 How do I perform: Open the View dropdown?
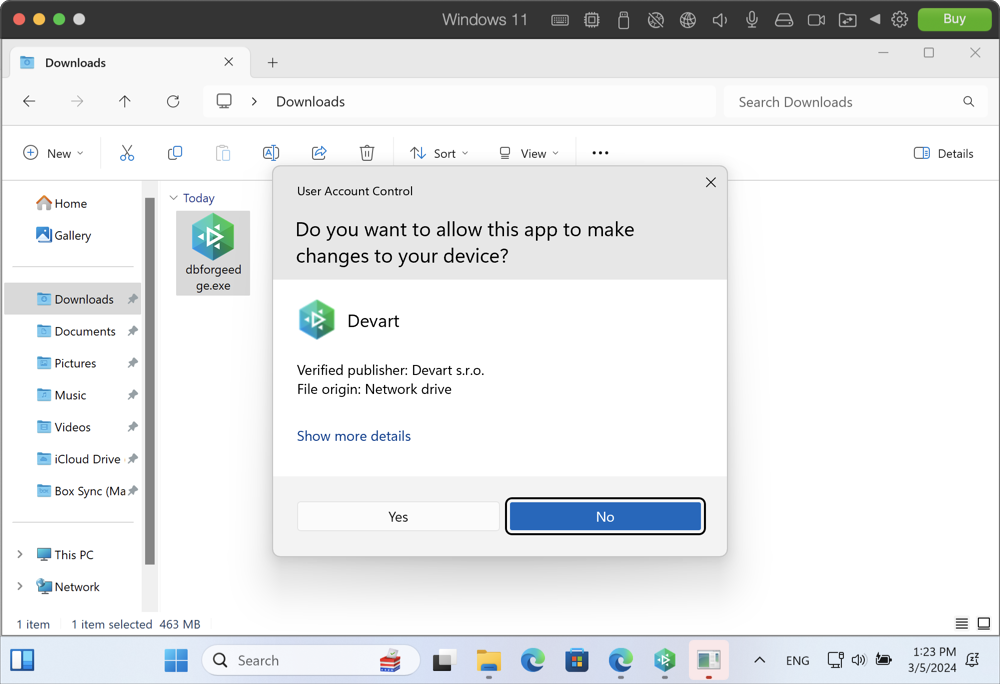529,153
